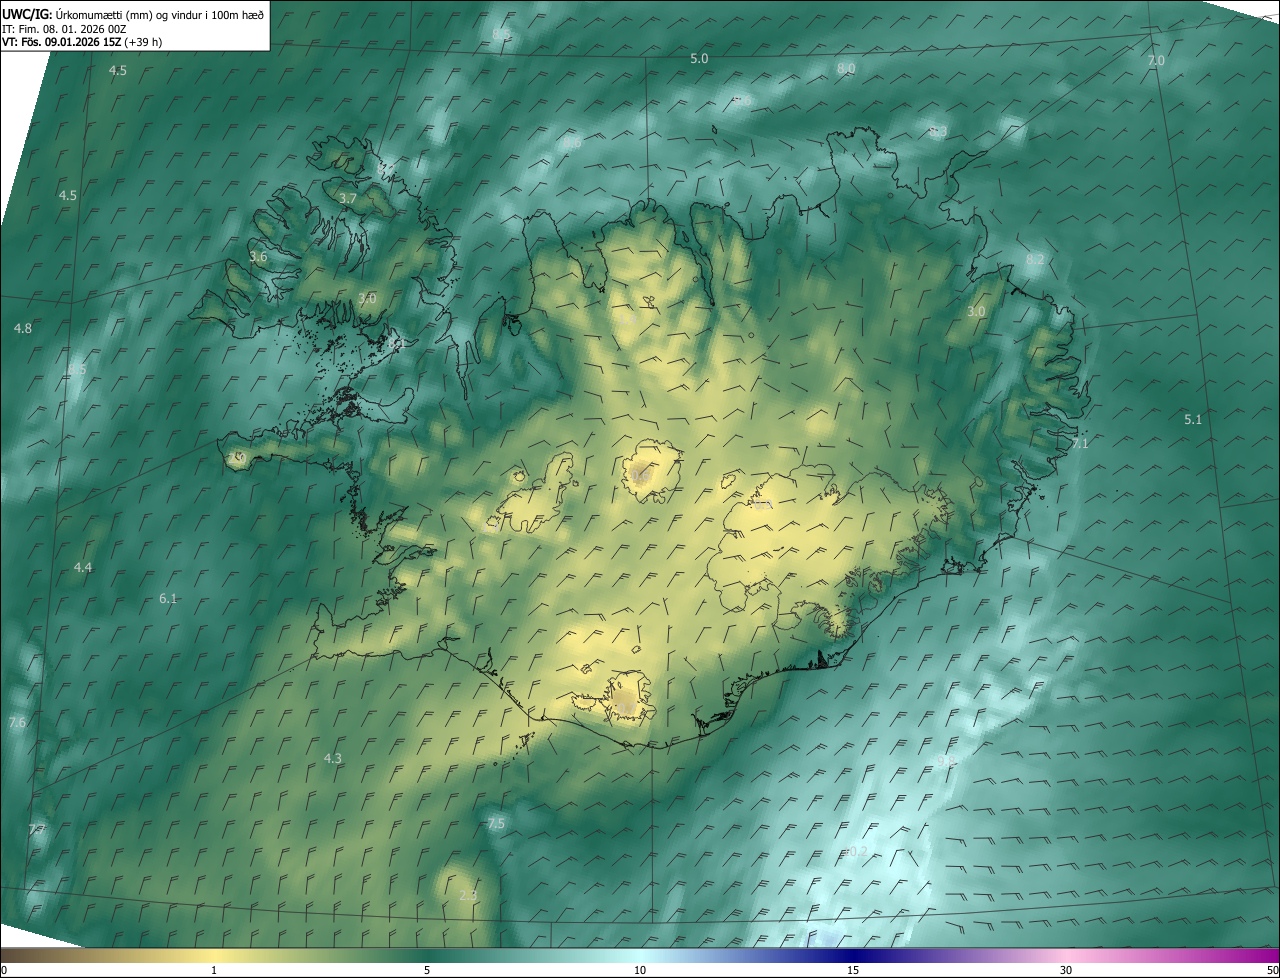This screenshot has width=1280, height=978.
Task: Click the 5 tick on the colour scale
Action: coord(427,970)
